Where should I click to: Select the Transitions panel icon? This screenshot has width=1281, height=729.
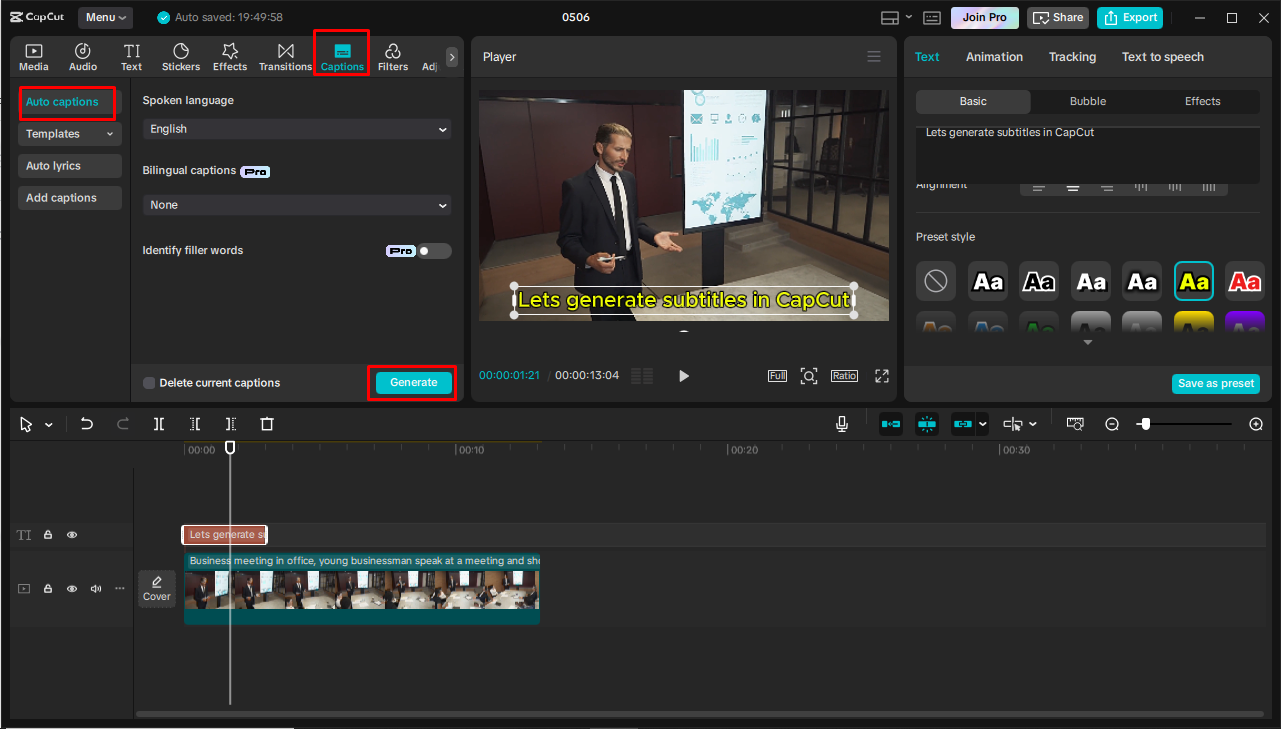pyautogui.click(x=285, y=55)
